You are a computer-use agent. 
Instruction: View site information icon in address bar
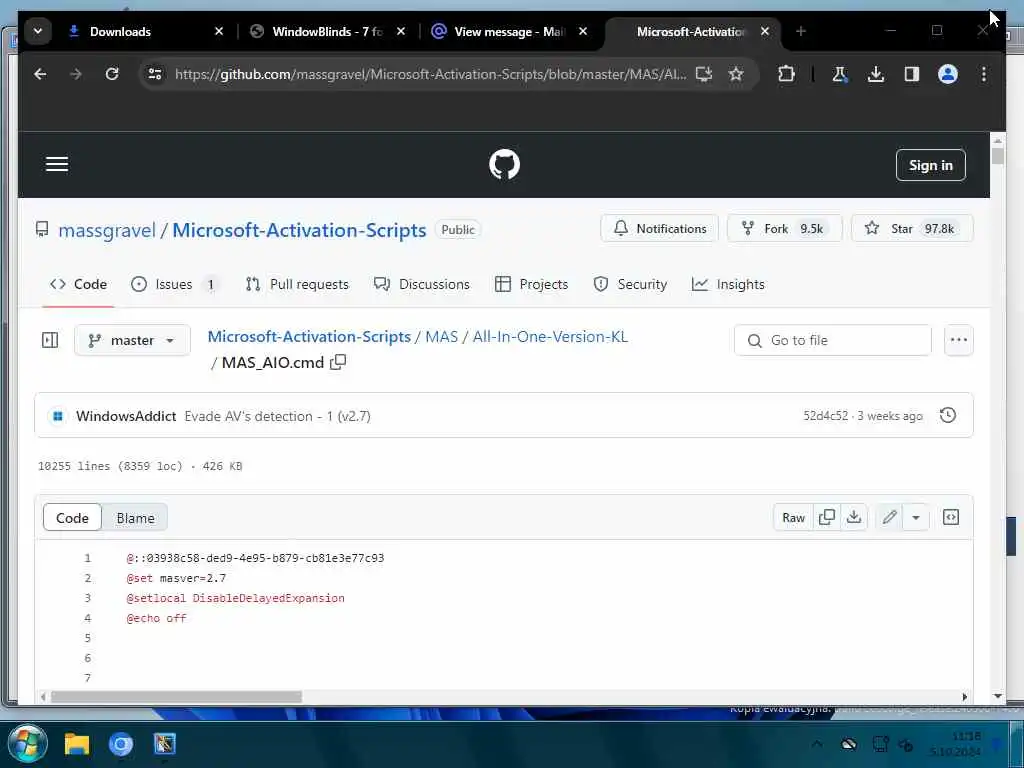(155, 74)
